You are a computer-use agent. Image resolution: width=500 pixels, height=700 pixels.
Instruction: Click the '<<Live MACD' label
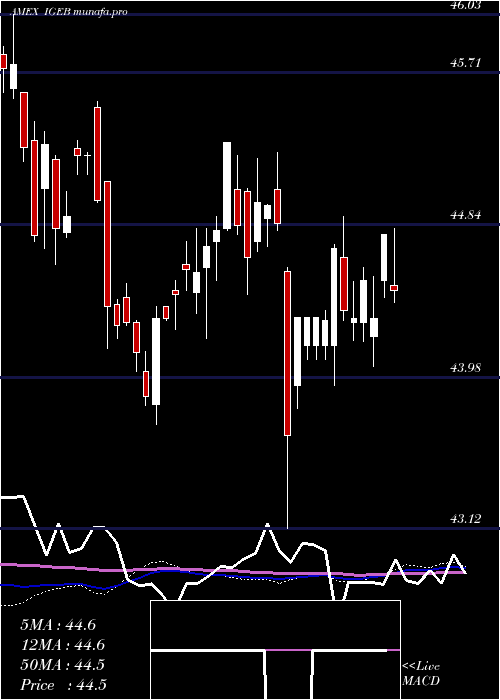click(421, 674)
